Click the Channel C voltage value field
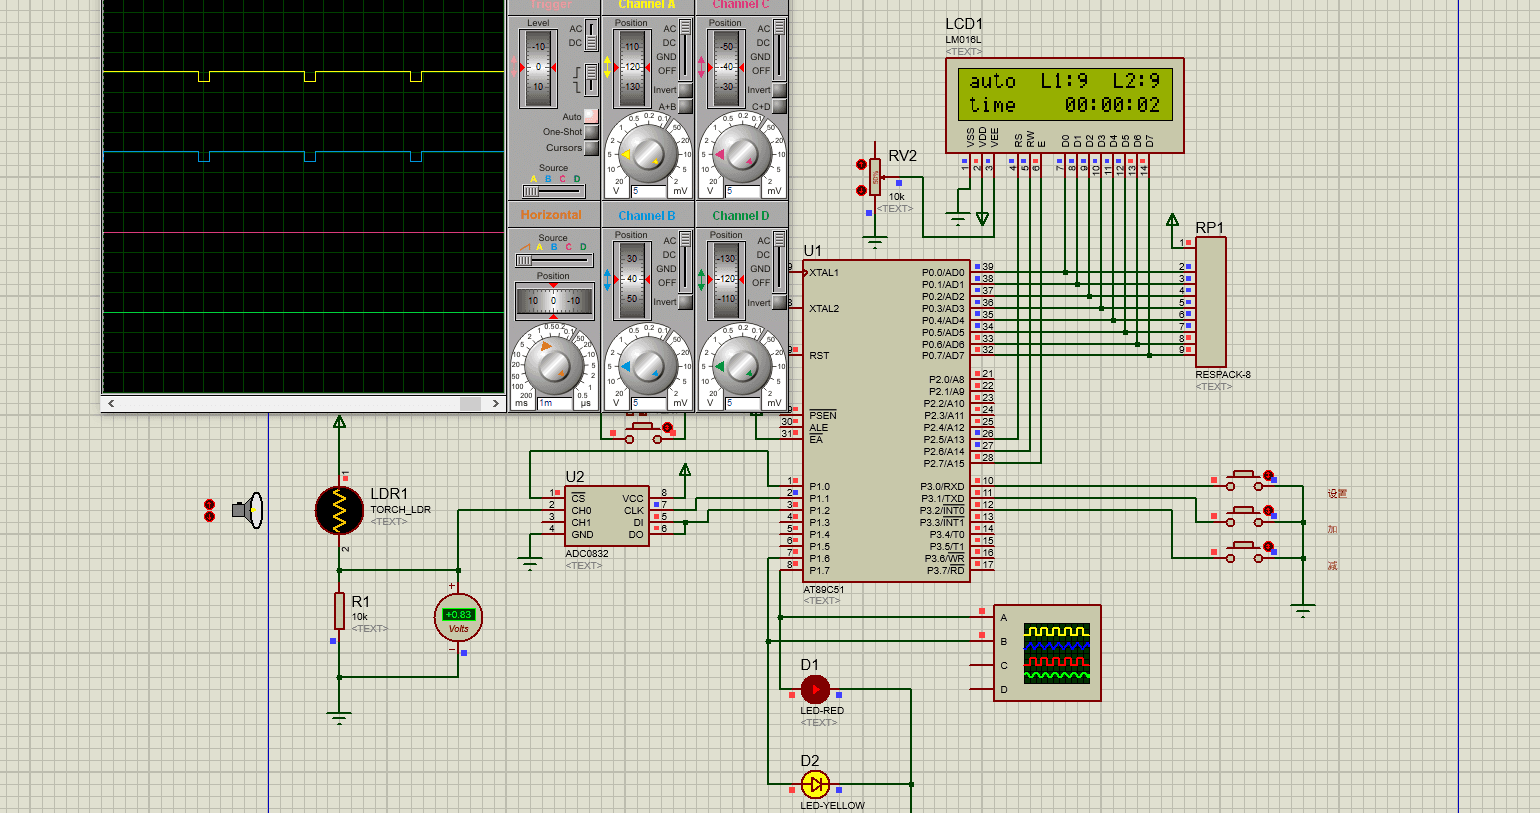This screenshot has height=813, width=1540. (742, 191)
